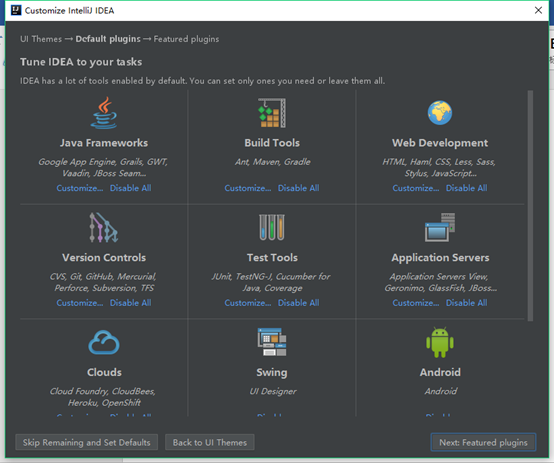Select Default plugins breadcrumb step
The width and height of the screenshot is (554, 463).
point(108,39)
